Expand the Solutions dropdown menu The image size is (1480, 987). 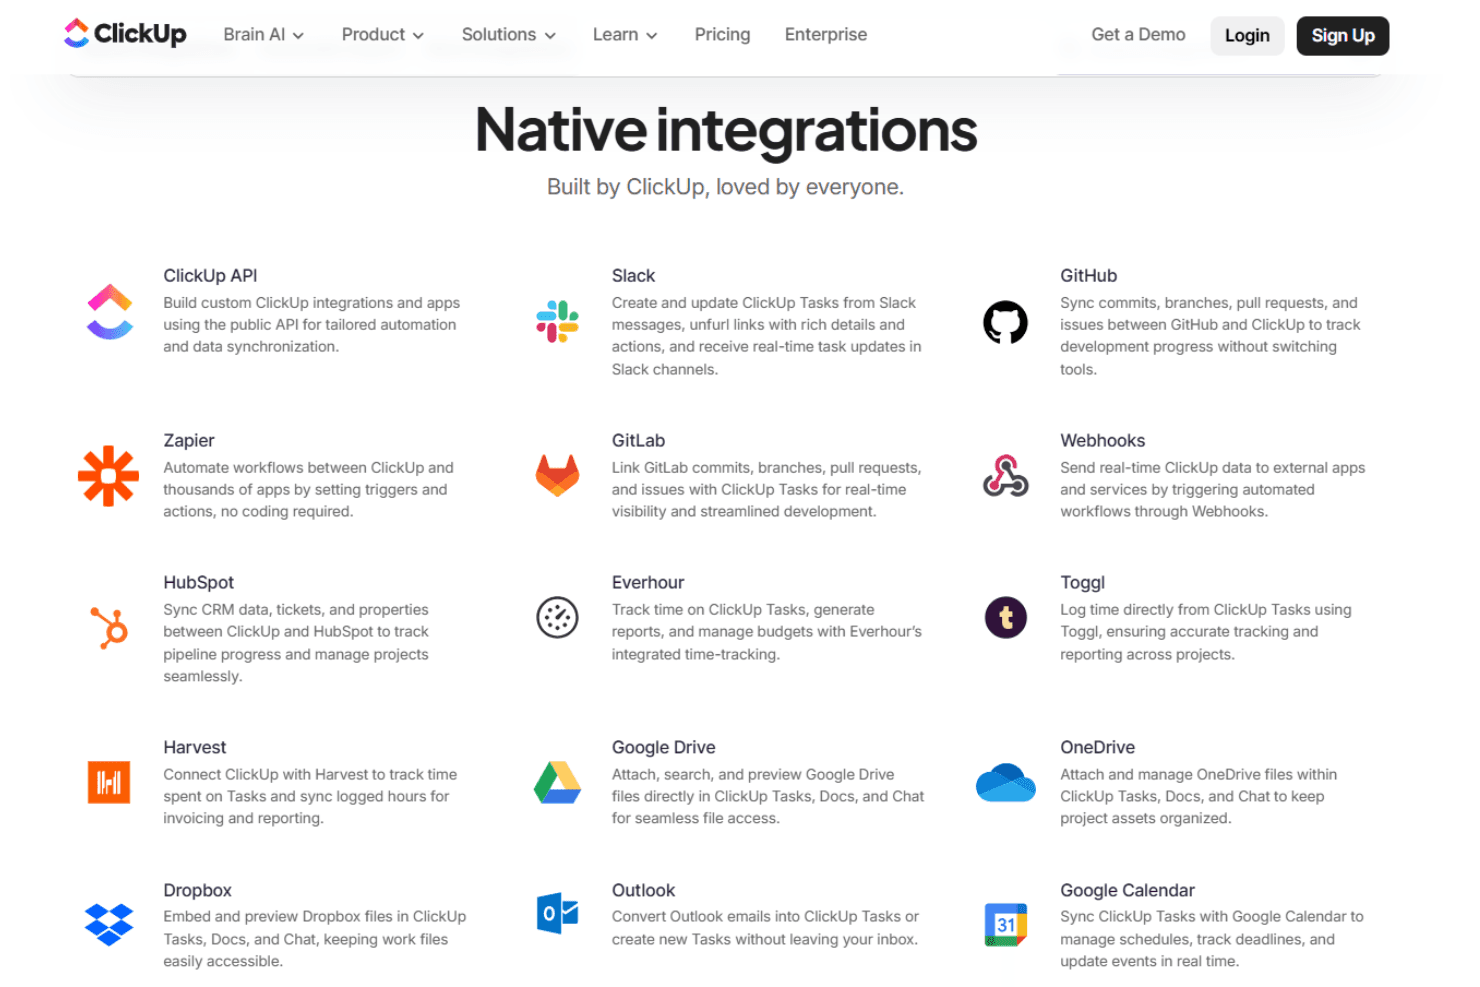click(x=508, y=34)
